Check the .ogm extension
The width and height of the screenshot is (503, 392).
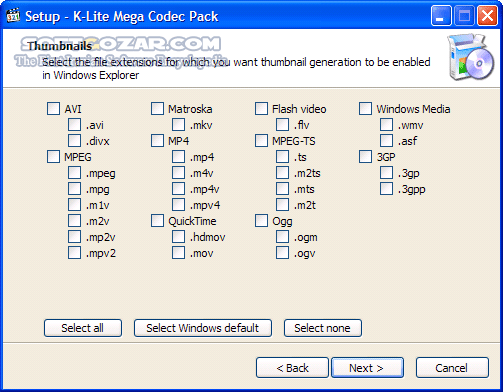282,237
